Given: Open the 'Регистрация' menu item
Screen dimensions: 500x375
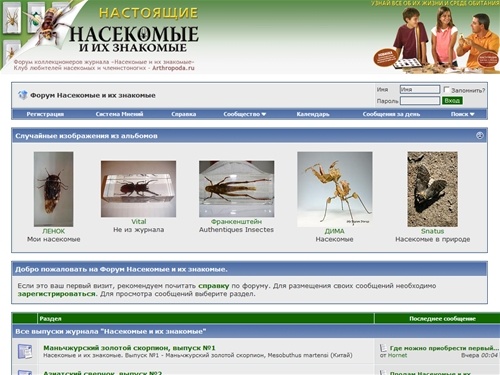Looking at the screenshot, I should tap(45, 114).
